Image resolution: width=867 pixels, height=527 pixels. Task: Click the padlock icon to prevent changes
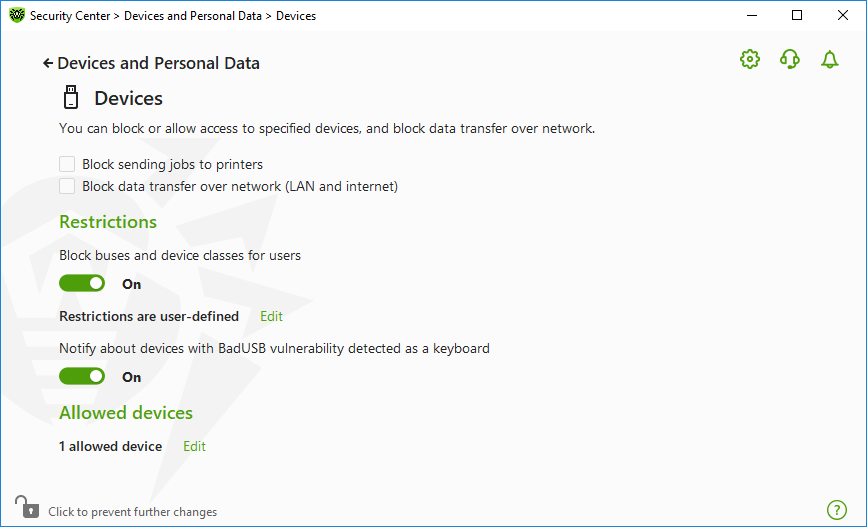[x=27, y=507]
